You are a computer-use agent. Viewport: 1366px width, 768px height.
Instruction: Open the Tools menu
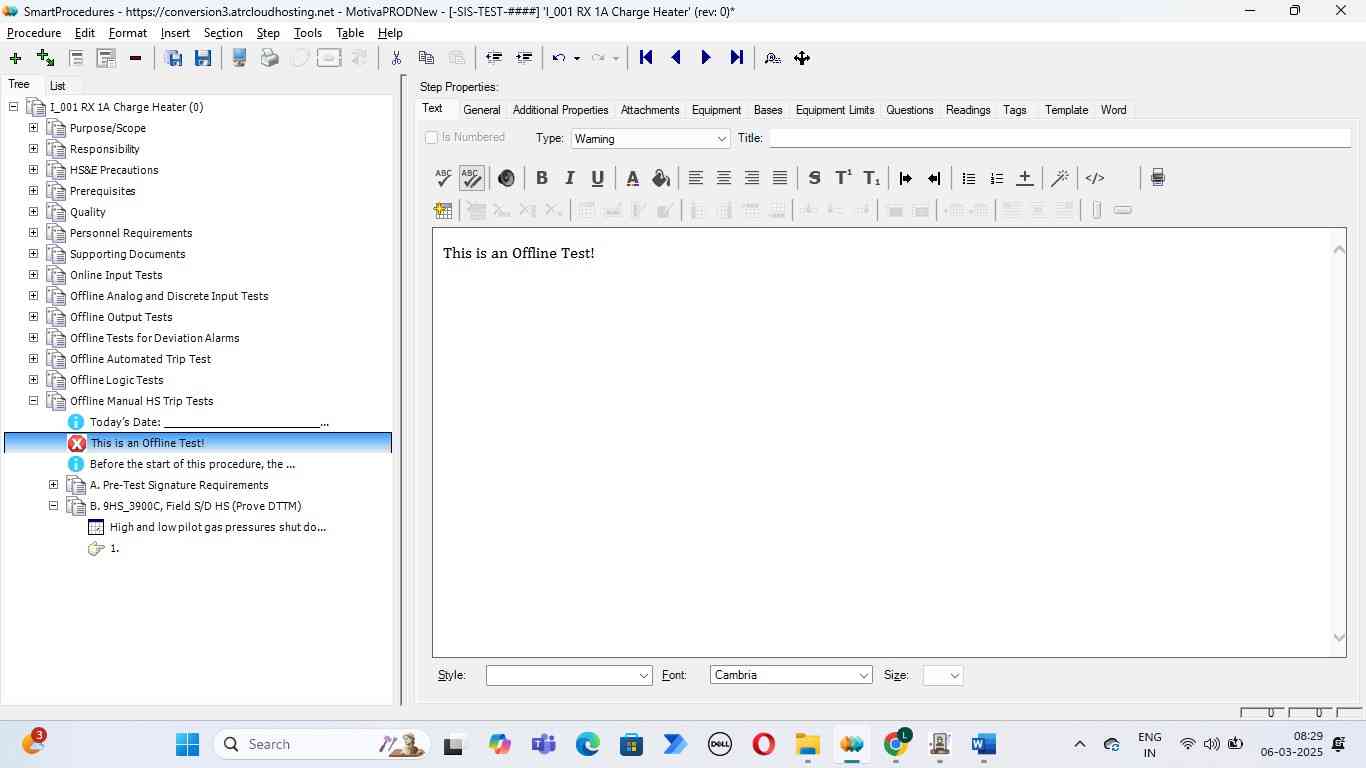(308, 33)
